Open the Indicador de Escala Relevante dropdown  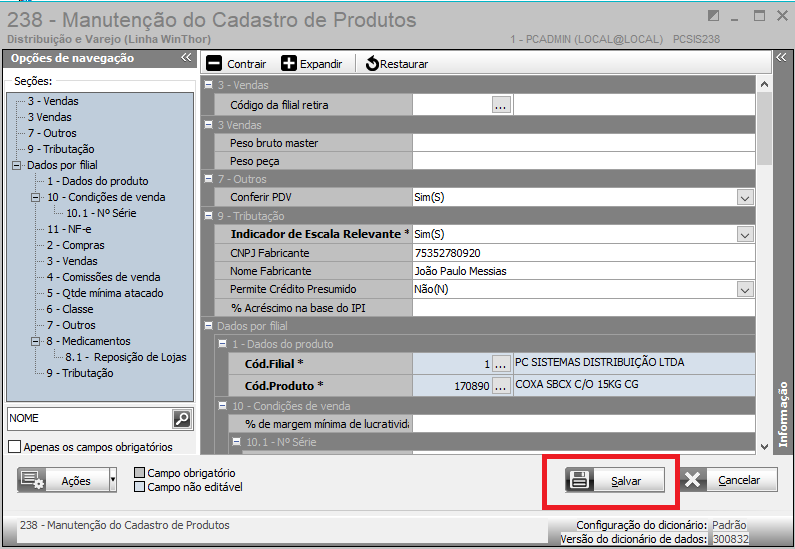[745, 235]
